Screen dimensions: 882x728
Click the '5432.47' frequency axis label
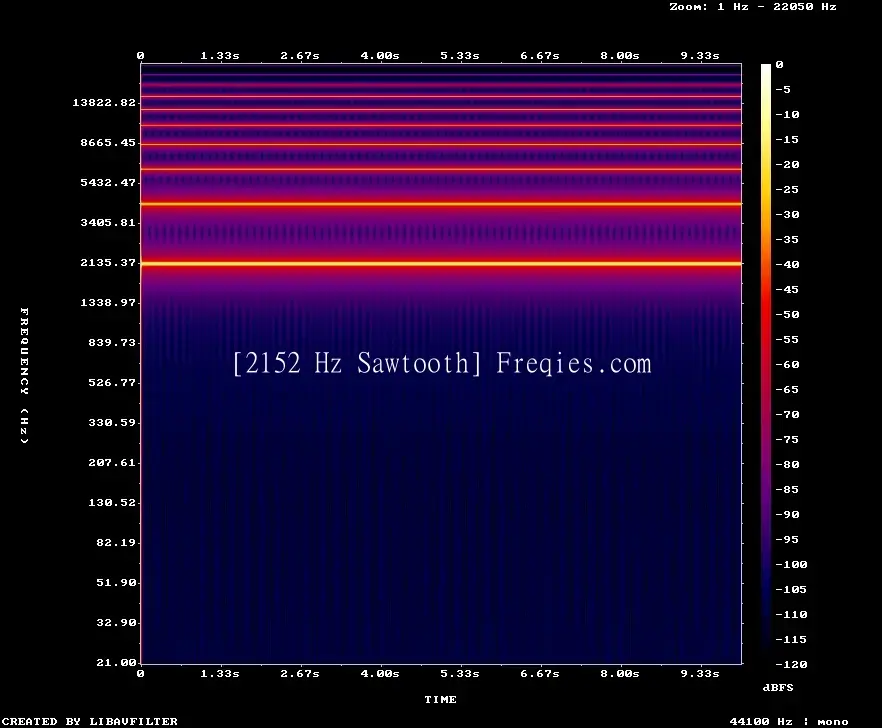pos(108,182)
